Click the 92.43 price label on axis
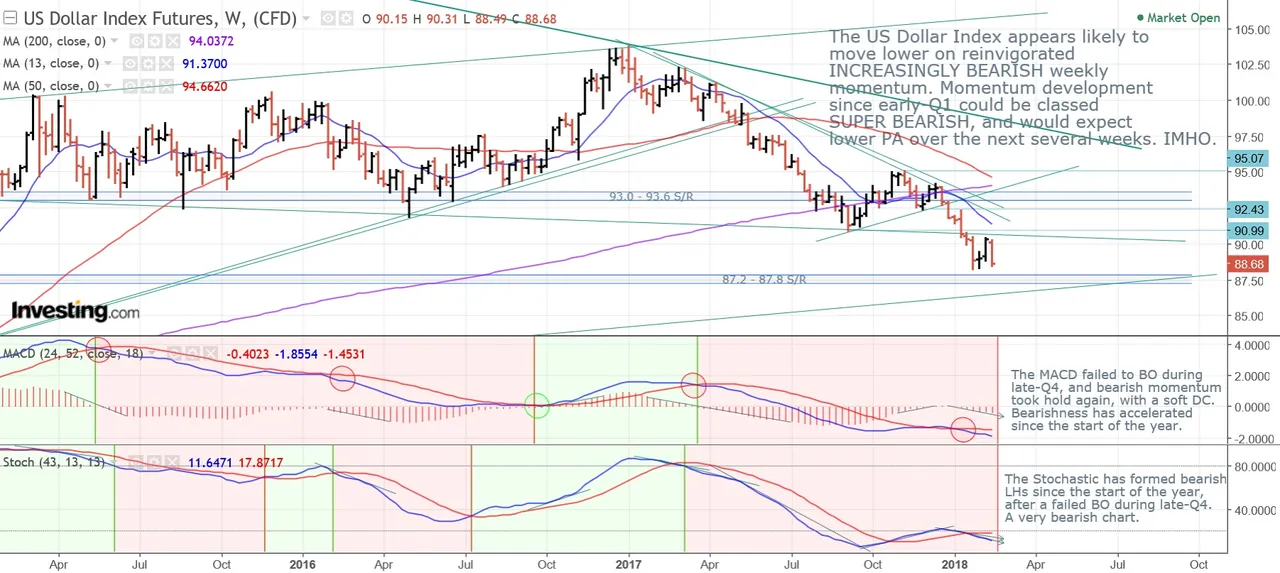The image size is (1280, 573). pos(1251,209)
